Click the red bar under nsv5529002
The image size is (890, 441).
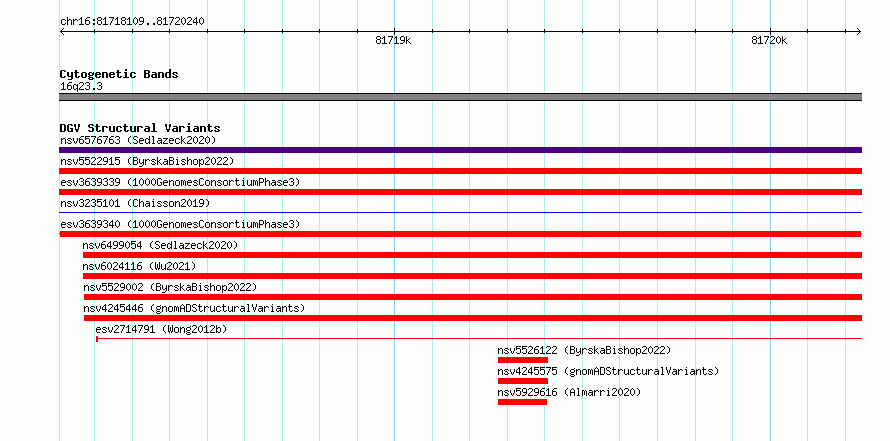tap(473, 297)
